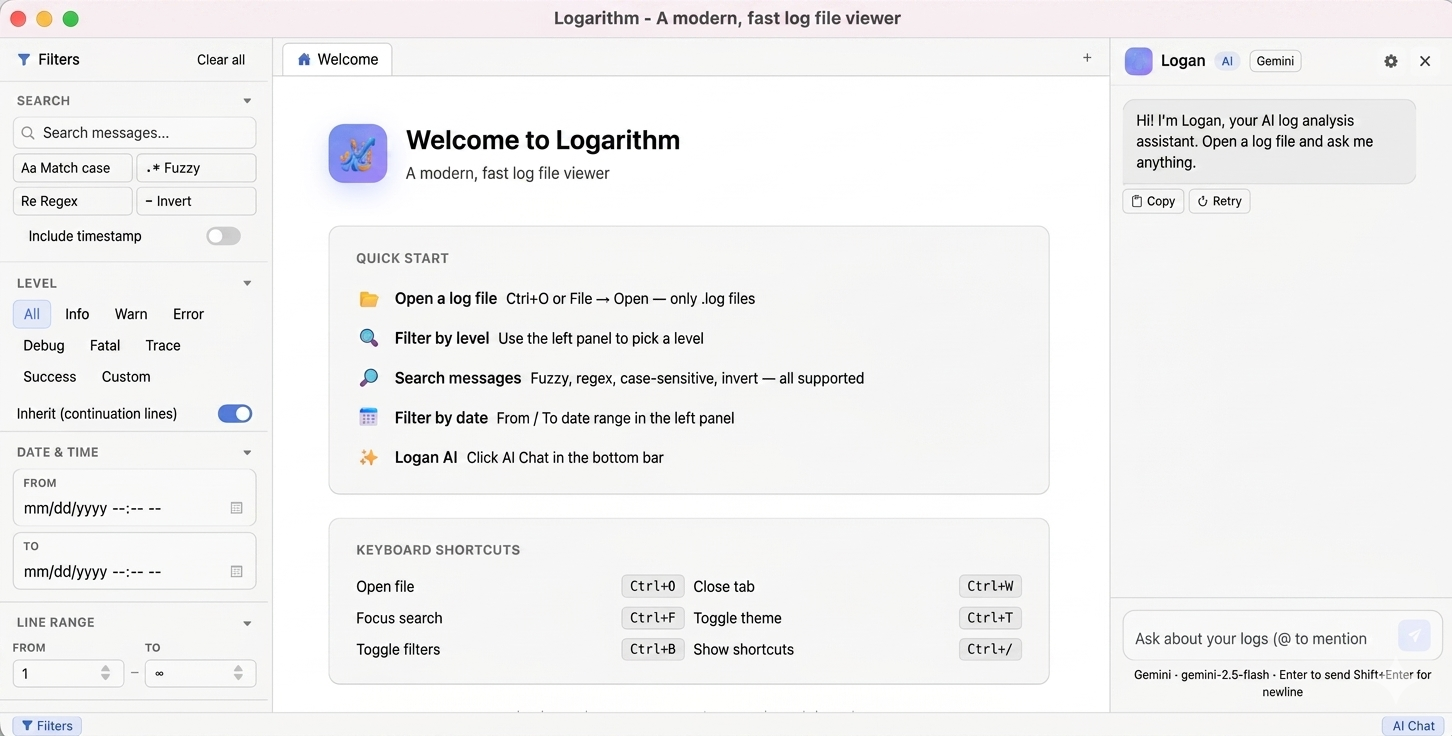Click the magnifier icon beside Search messages
This screenshot has width=1452, height=736.
(369, 378)
